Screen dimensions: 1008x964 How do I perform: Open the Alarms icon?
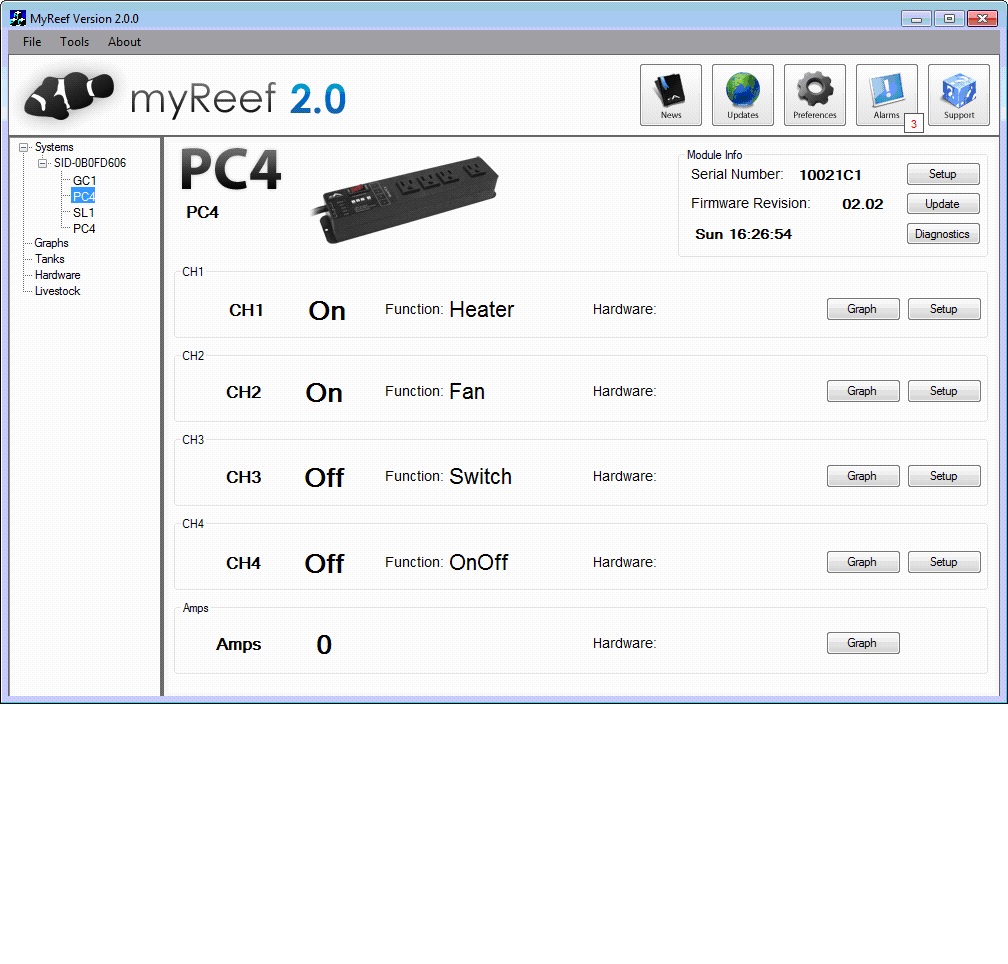[x=886, y=94]
